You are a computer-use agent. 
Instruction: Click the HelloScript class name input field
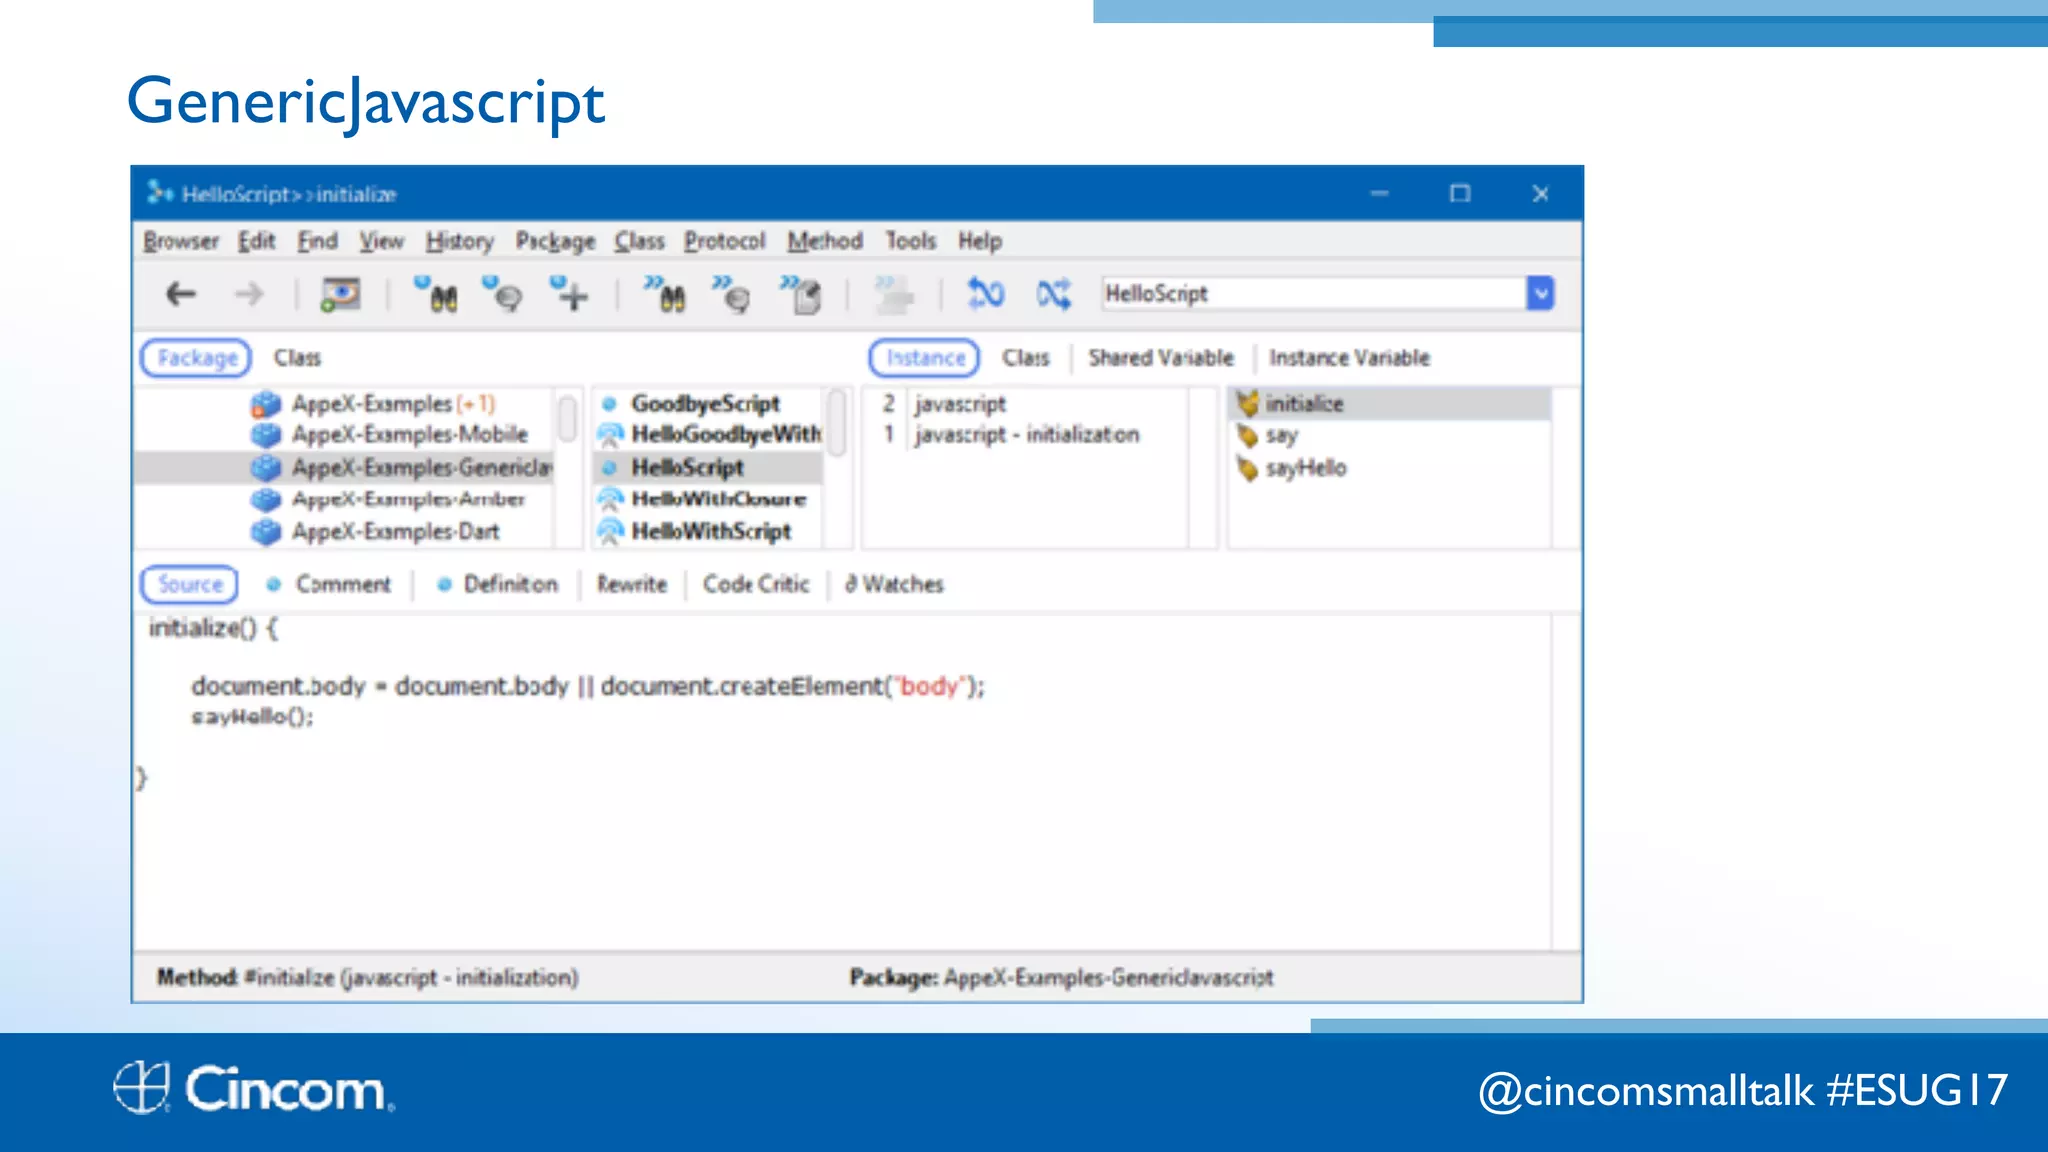(1314, 293)
